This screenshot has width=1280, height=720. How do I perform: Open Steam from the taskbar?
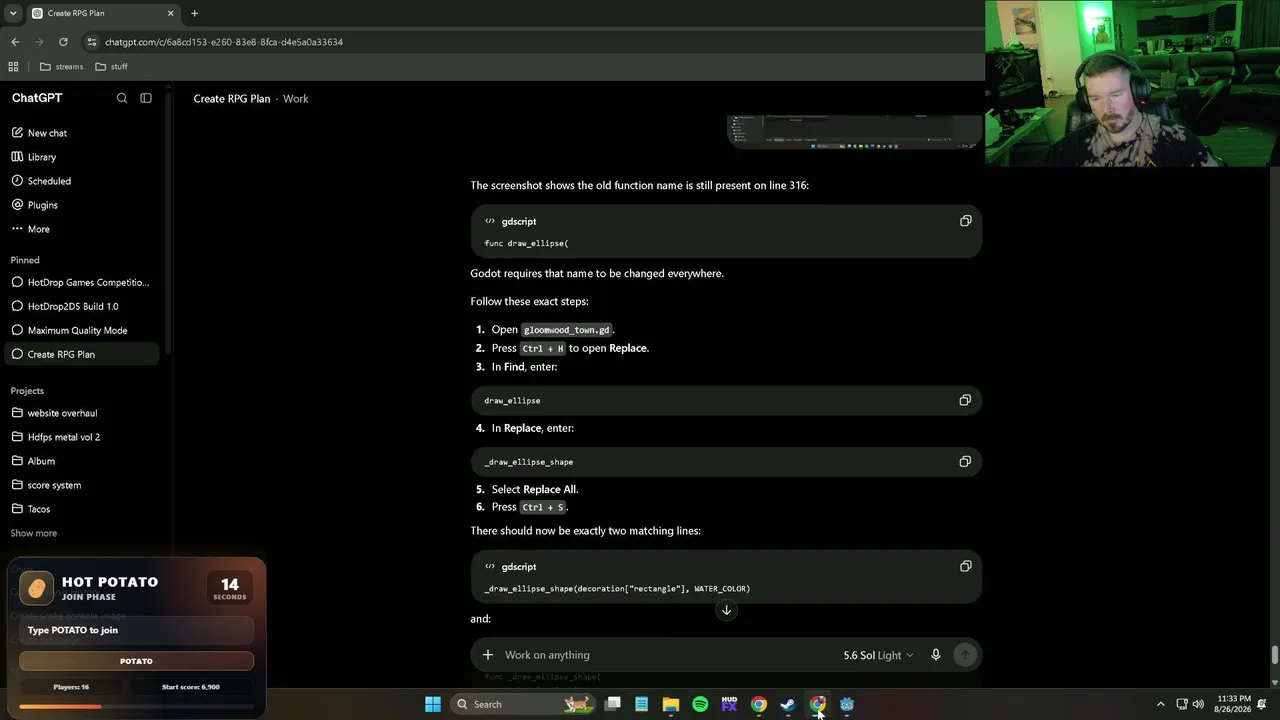pos(788,704)
